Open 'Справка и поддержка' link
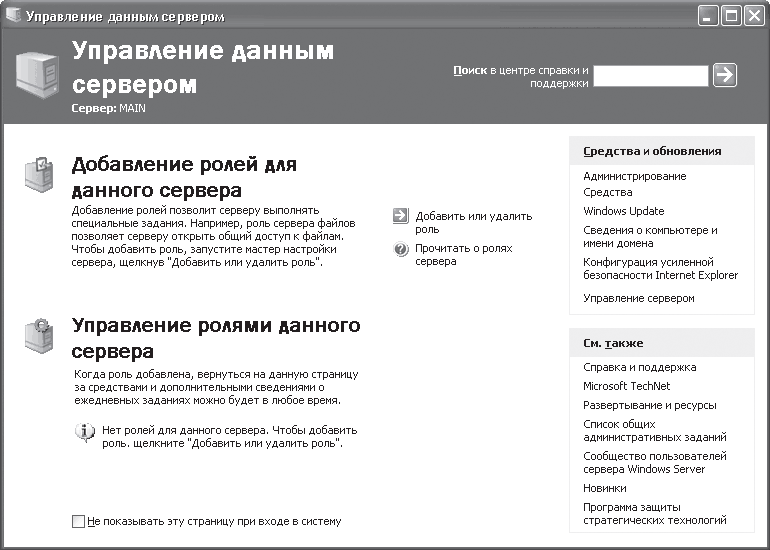The image size is (770, 550). tap(639, 367)
